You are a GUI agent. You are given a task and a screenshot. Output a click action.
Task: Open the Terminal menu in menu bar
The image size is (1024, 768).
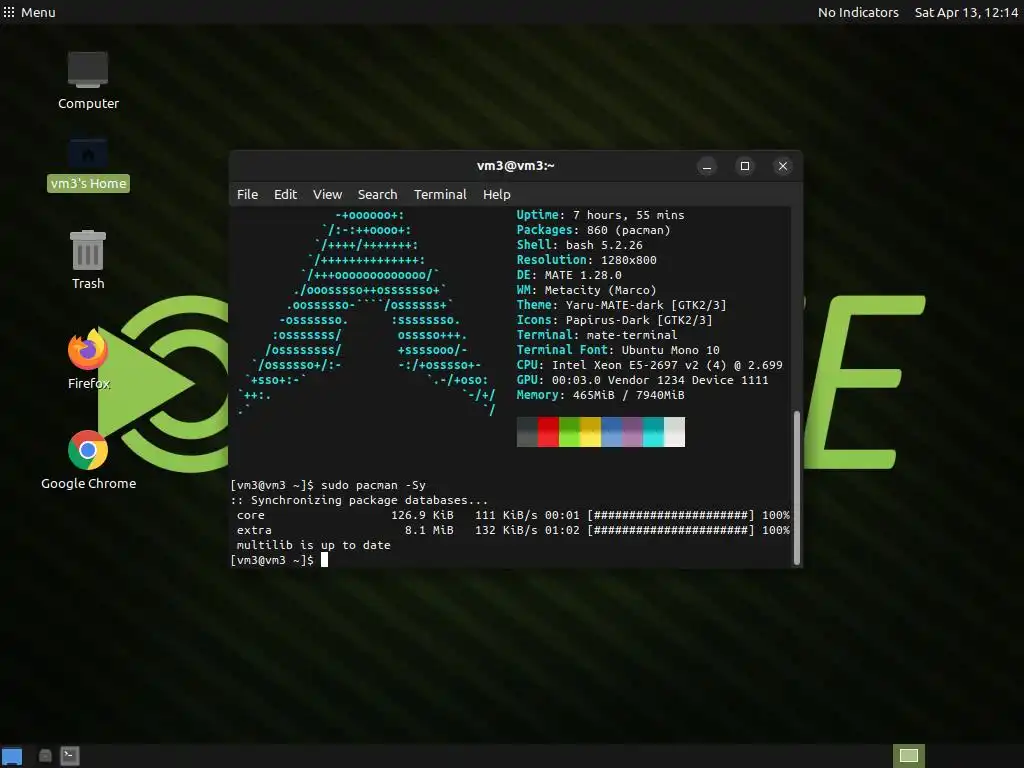440,195
